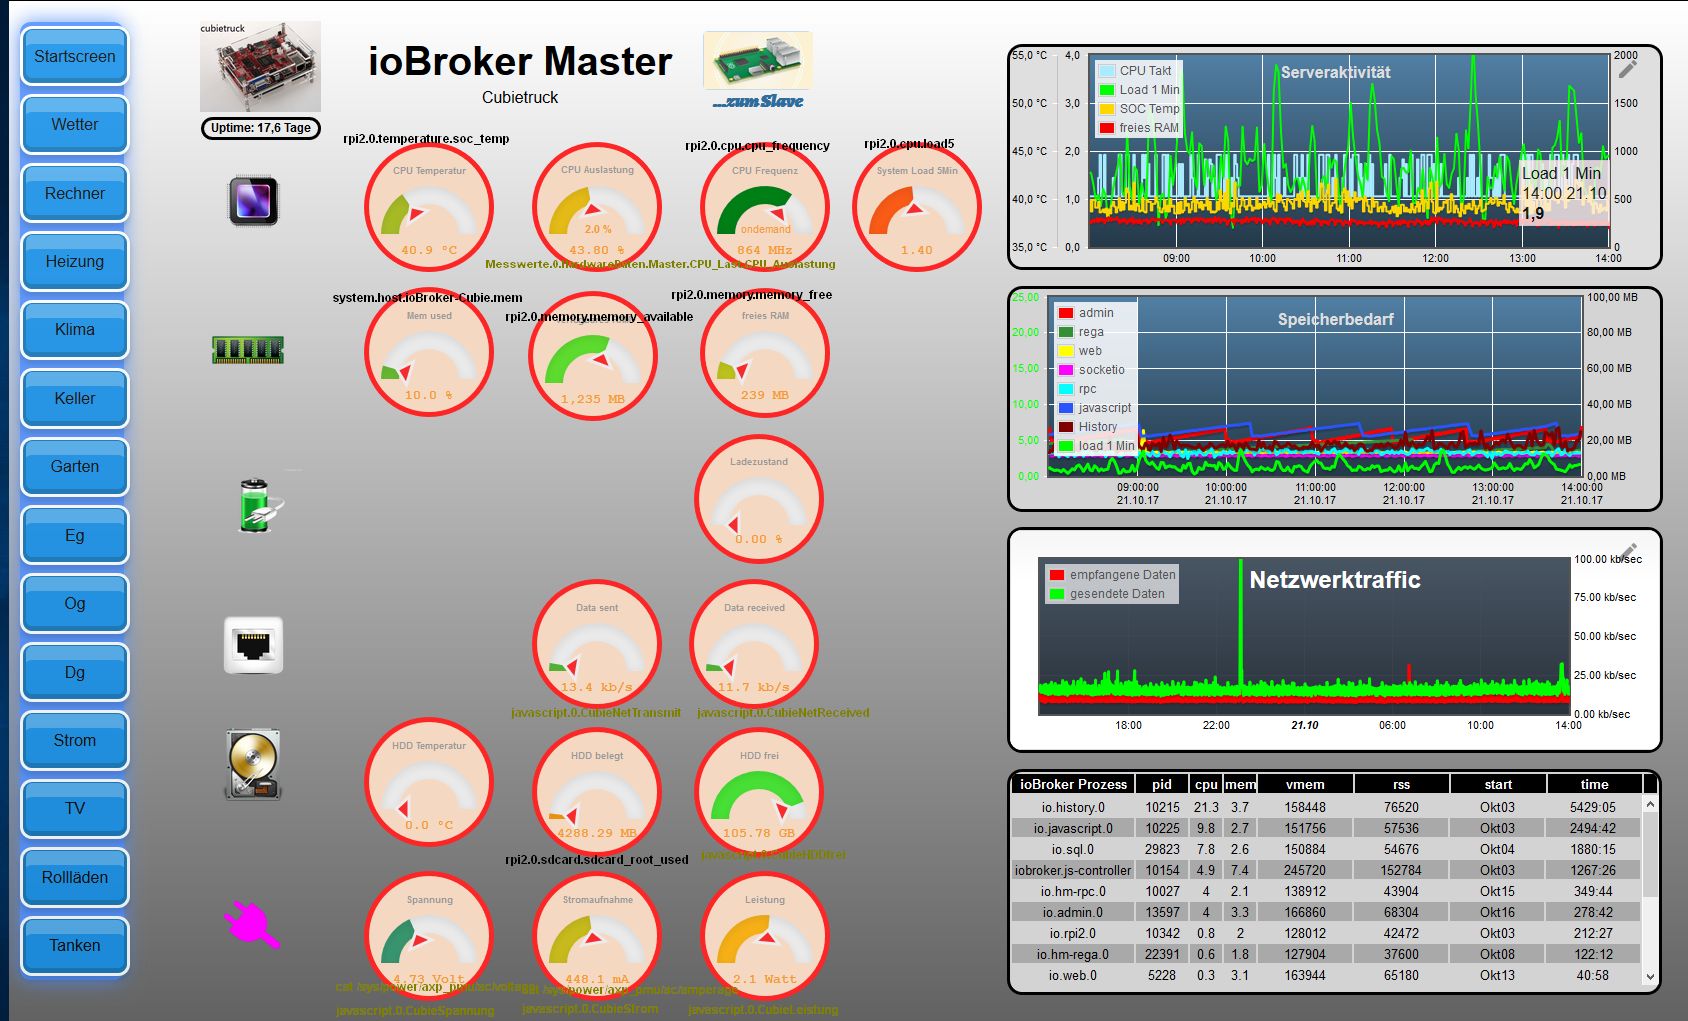Select the Og floor menu entry
The height and width of the screenshot is (1021, 1688).
(x=75, y=604)
